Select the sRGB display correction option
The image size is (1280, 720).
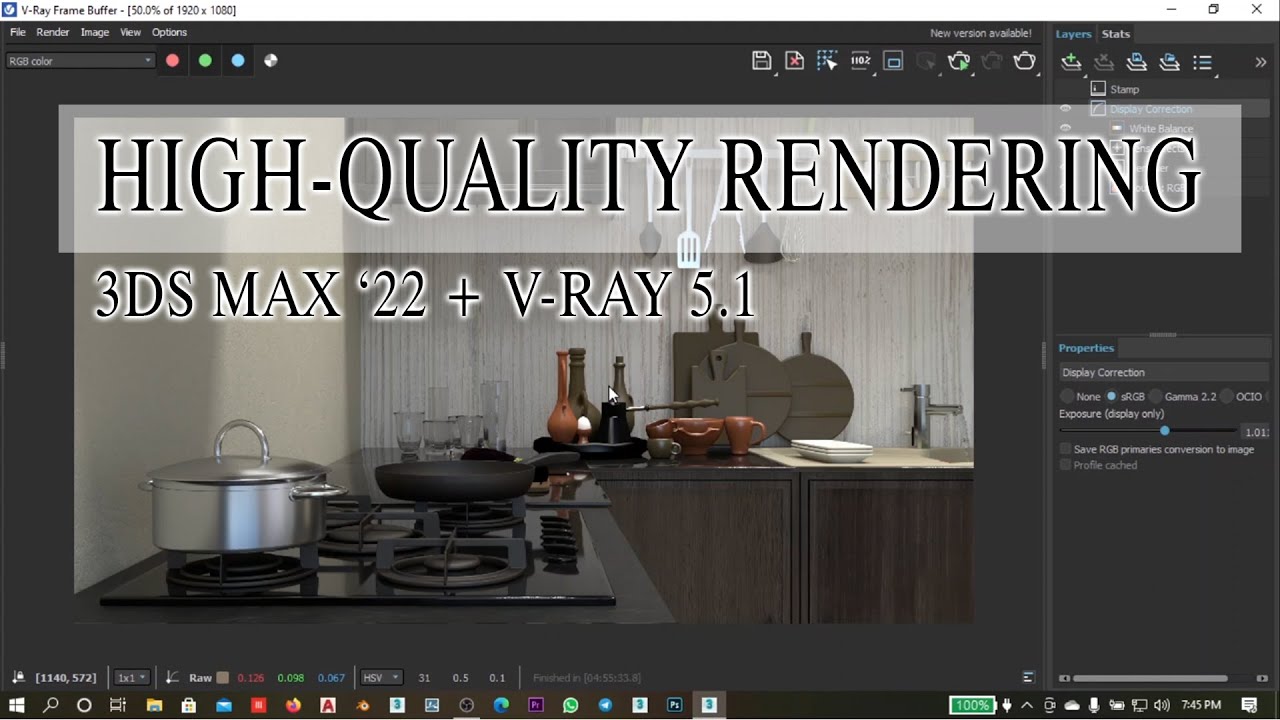[x=1125, y=397]
